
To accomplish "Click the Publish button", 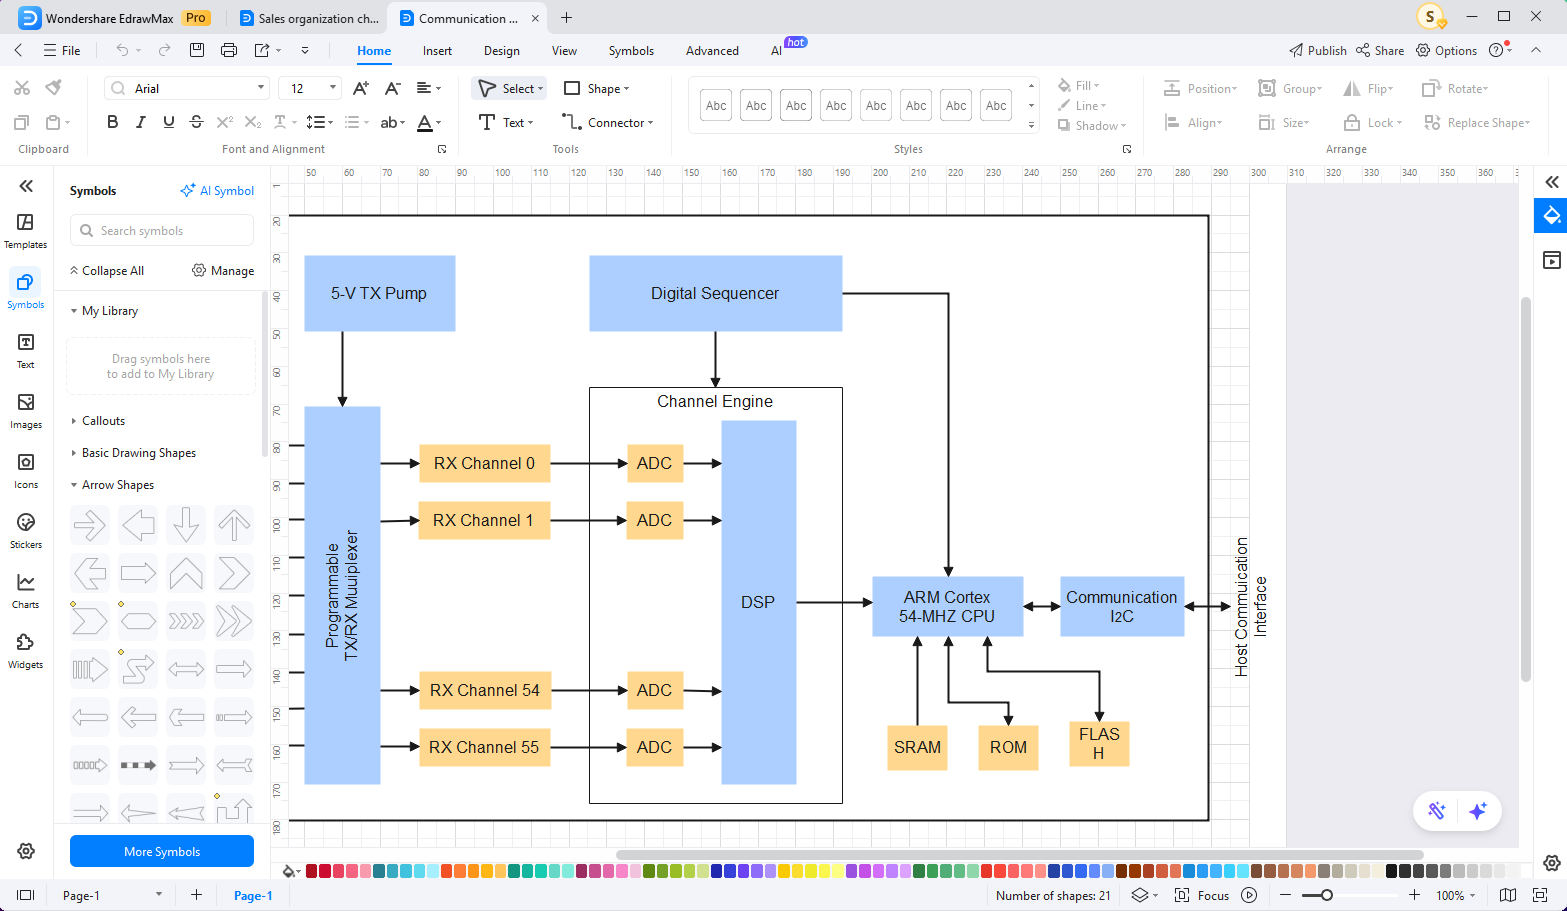I will pos(1317,50).
